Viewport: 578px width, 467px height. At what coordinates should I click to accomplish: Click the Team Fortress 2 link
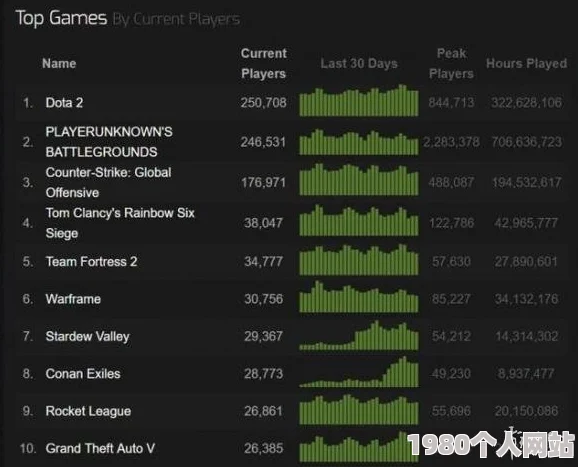(x=91, y=262)
